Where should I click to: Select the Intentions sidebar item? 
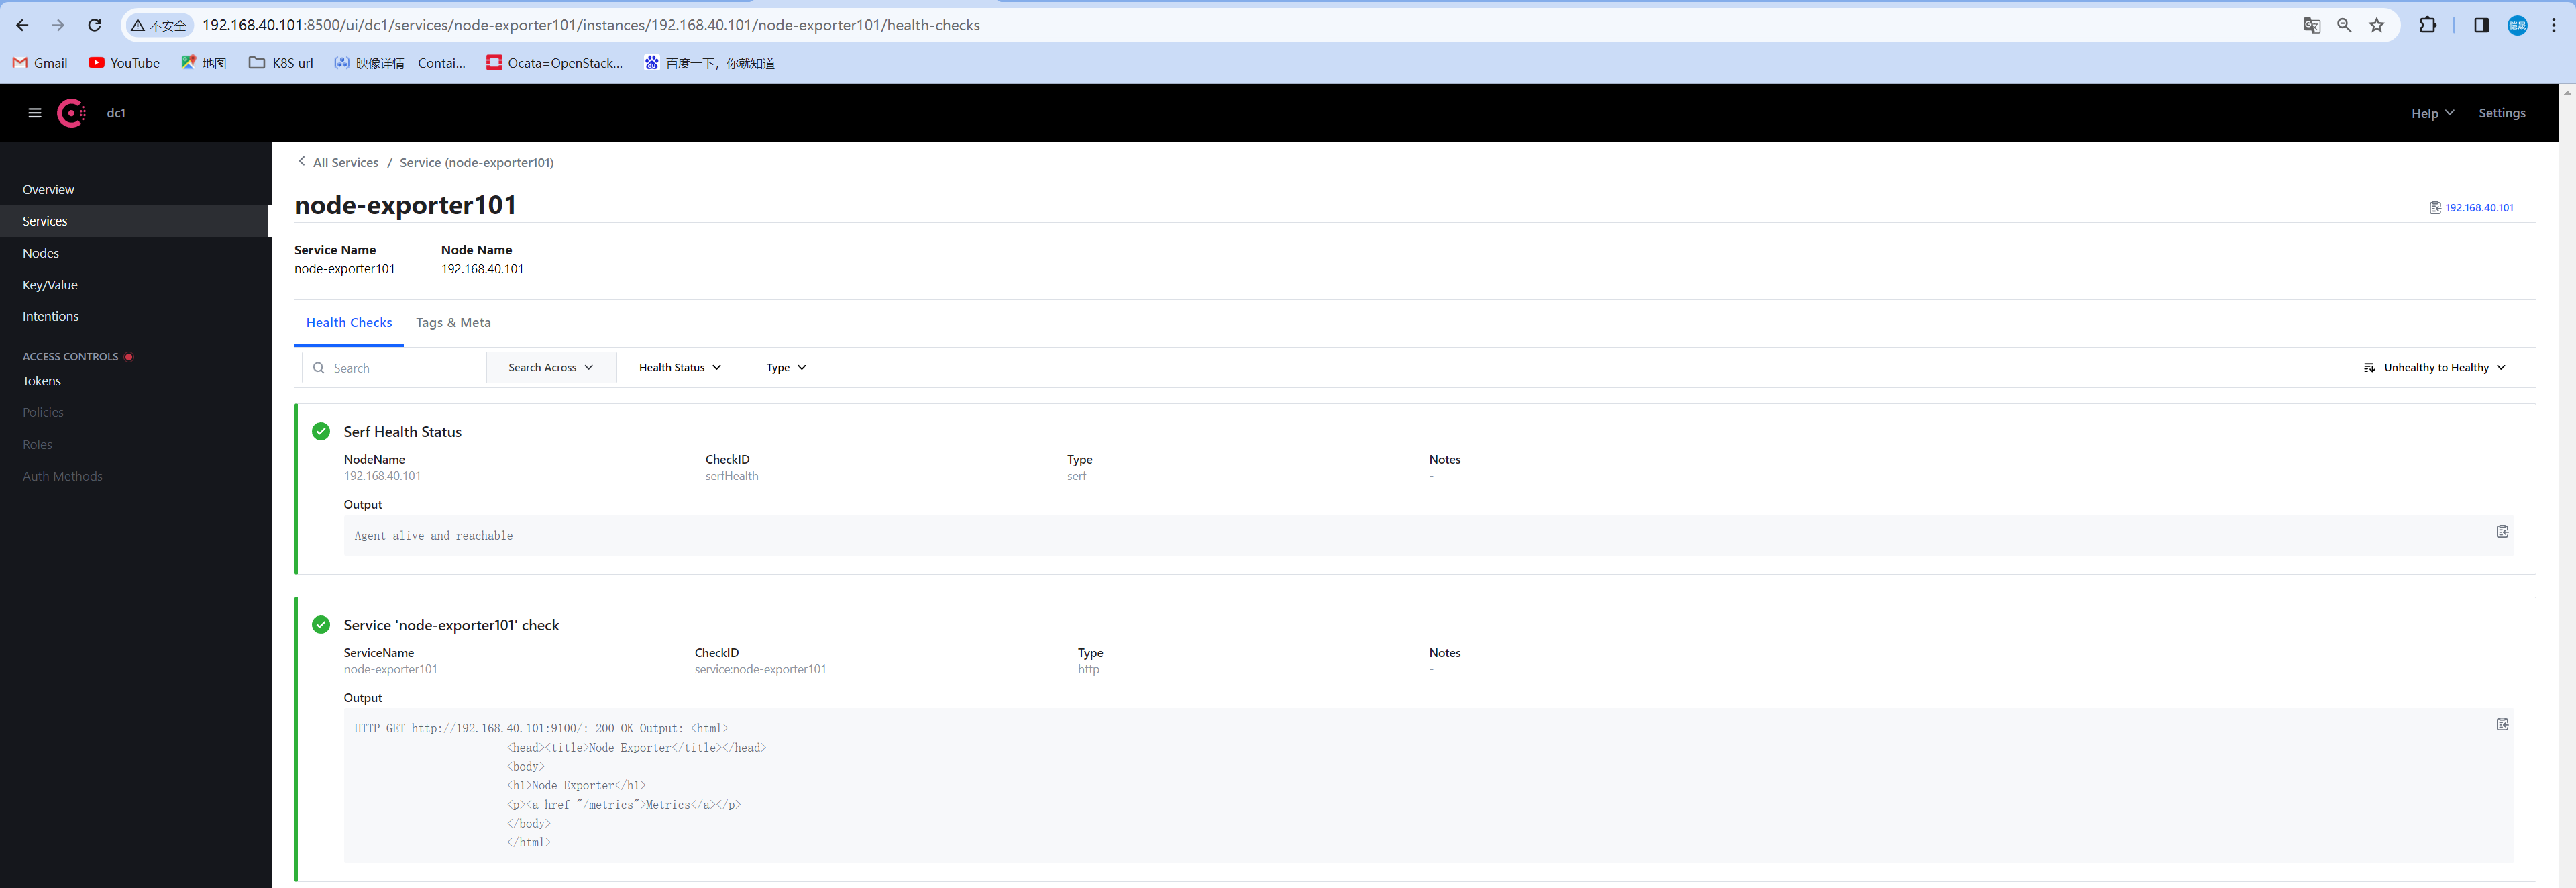pyautogui.click(x=50, y=316)
